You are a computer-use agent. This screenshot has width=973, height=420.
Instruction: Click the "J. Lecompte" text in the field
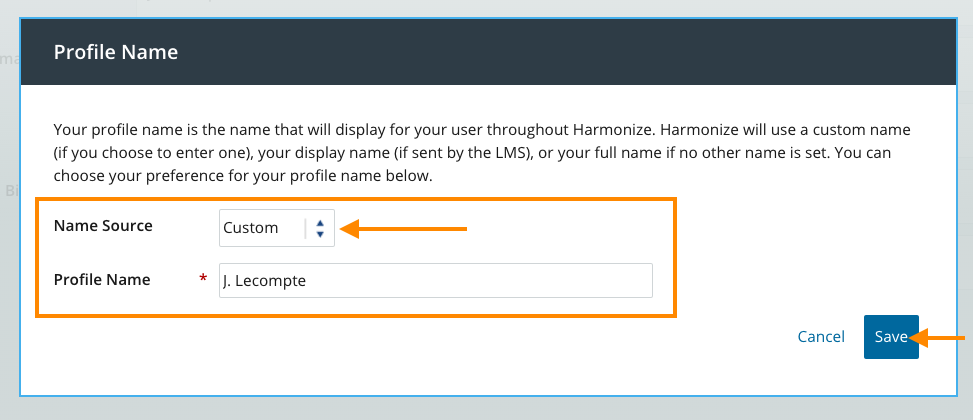coord(265,281)
